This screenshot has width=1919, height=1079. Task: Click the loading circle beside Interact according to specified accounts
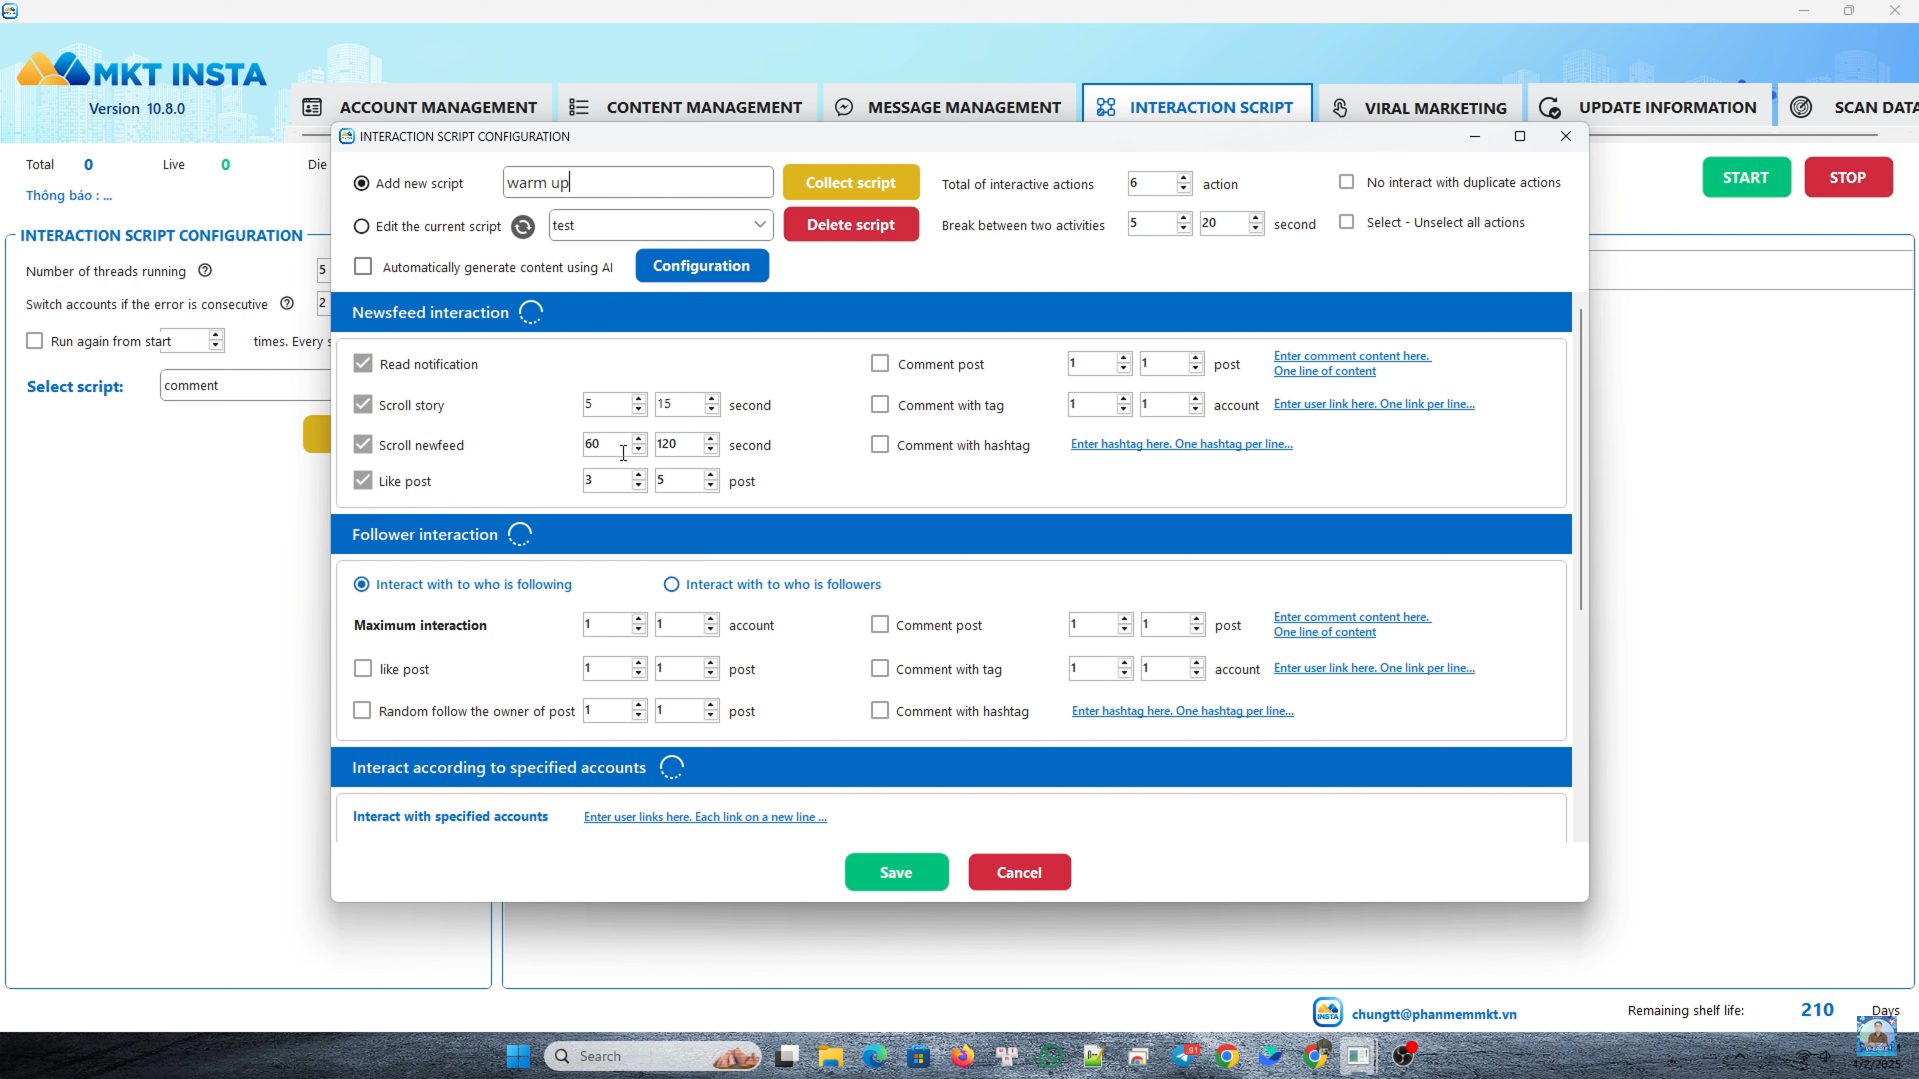coord(672,767)
